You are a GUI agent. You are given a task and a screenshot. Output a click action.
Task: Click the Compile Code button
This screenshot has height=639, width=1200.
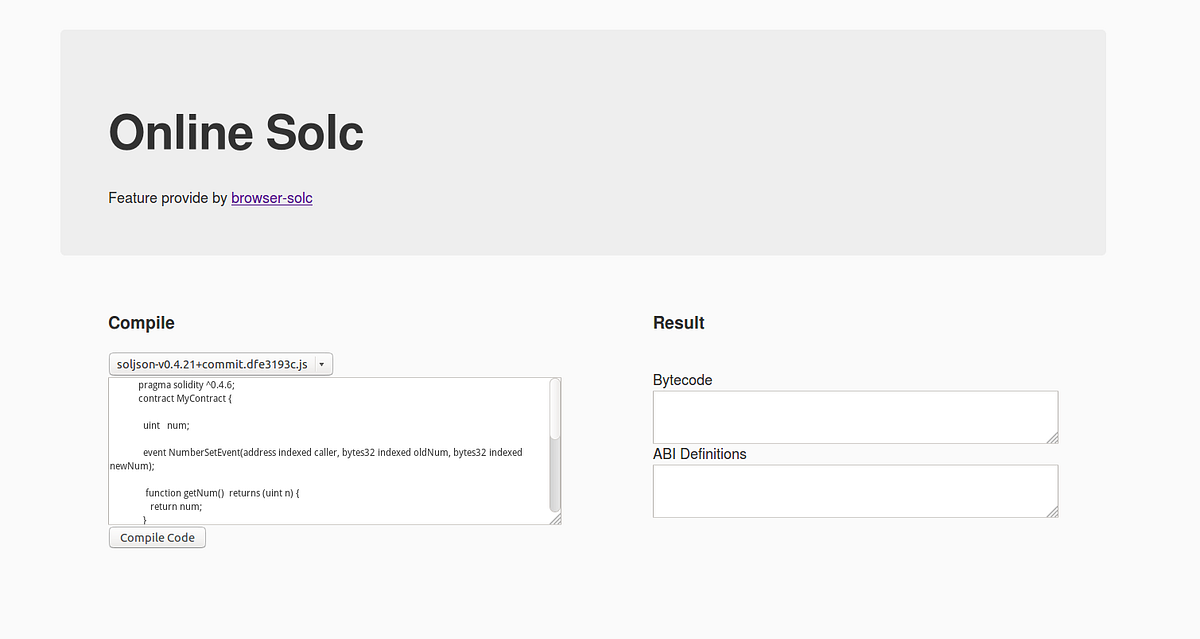[x=156, y=537]
